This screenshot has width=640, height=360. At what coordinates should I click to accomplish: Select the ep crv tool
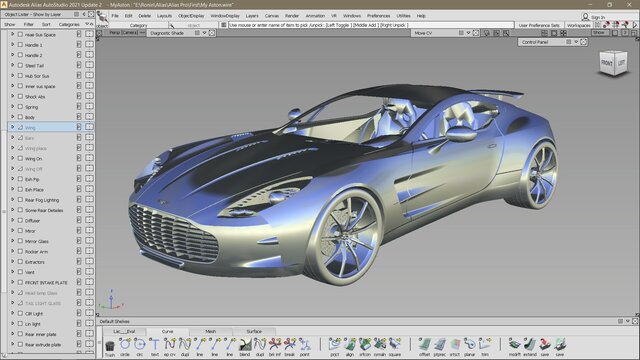169,345
